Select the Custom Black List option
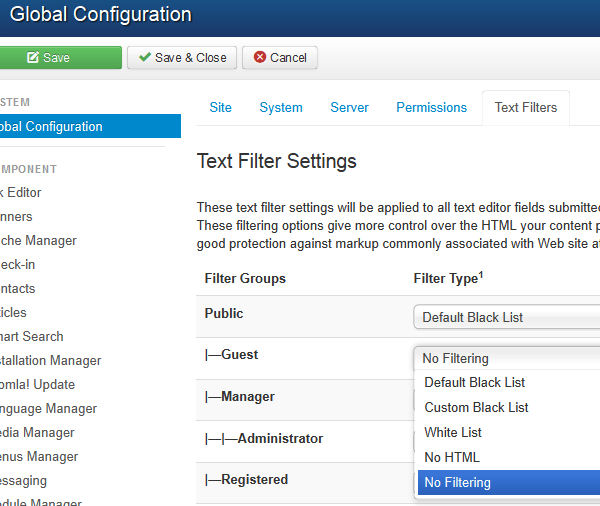Viewport: 600px width, 506px height. pos(476,407)
